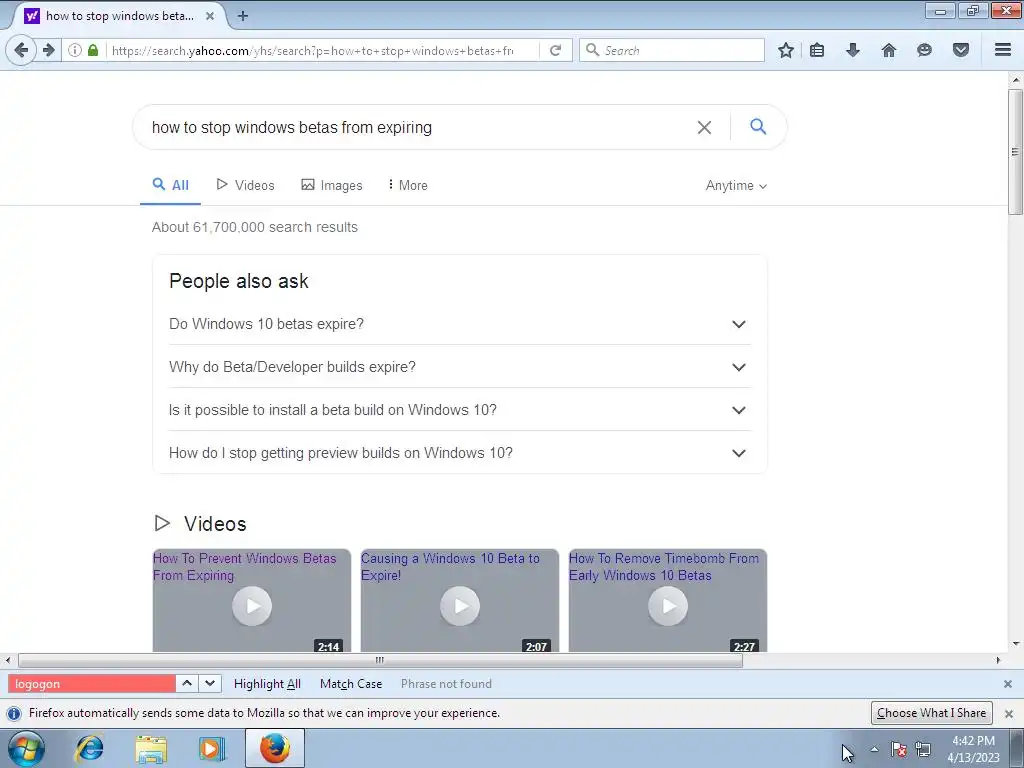
Task: Click the Videos section heading
Action: 215,524
